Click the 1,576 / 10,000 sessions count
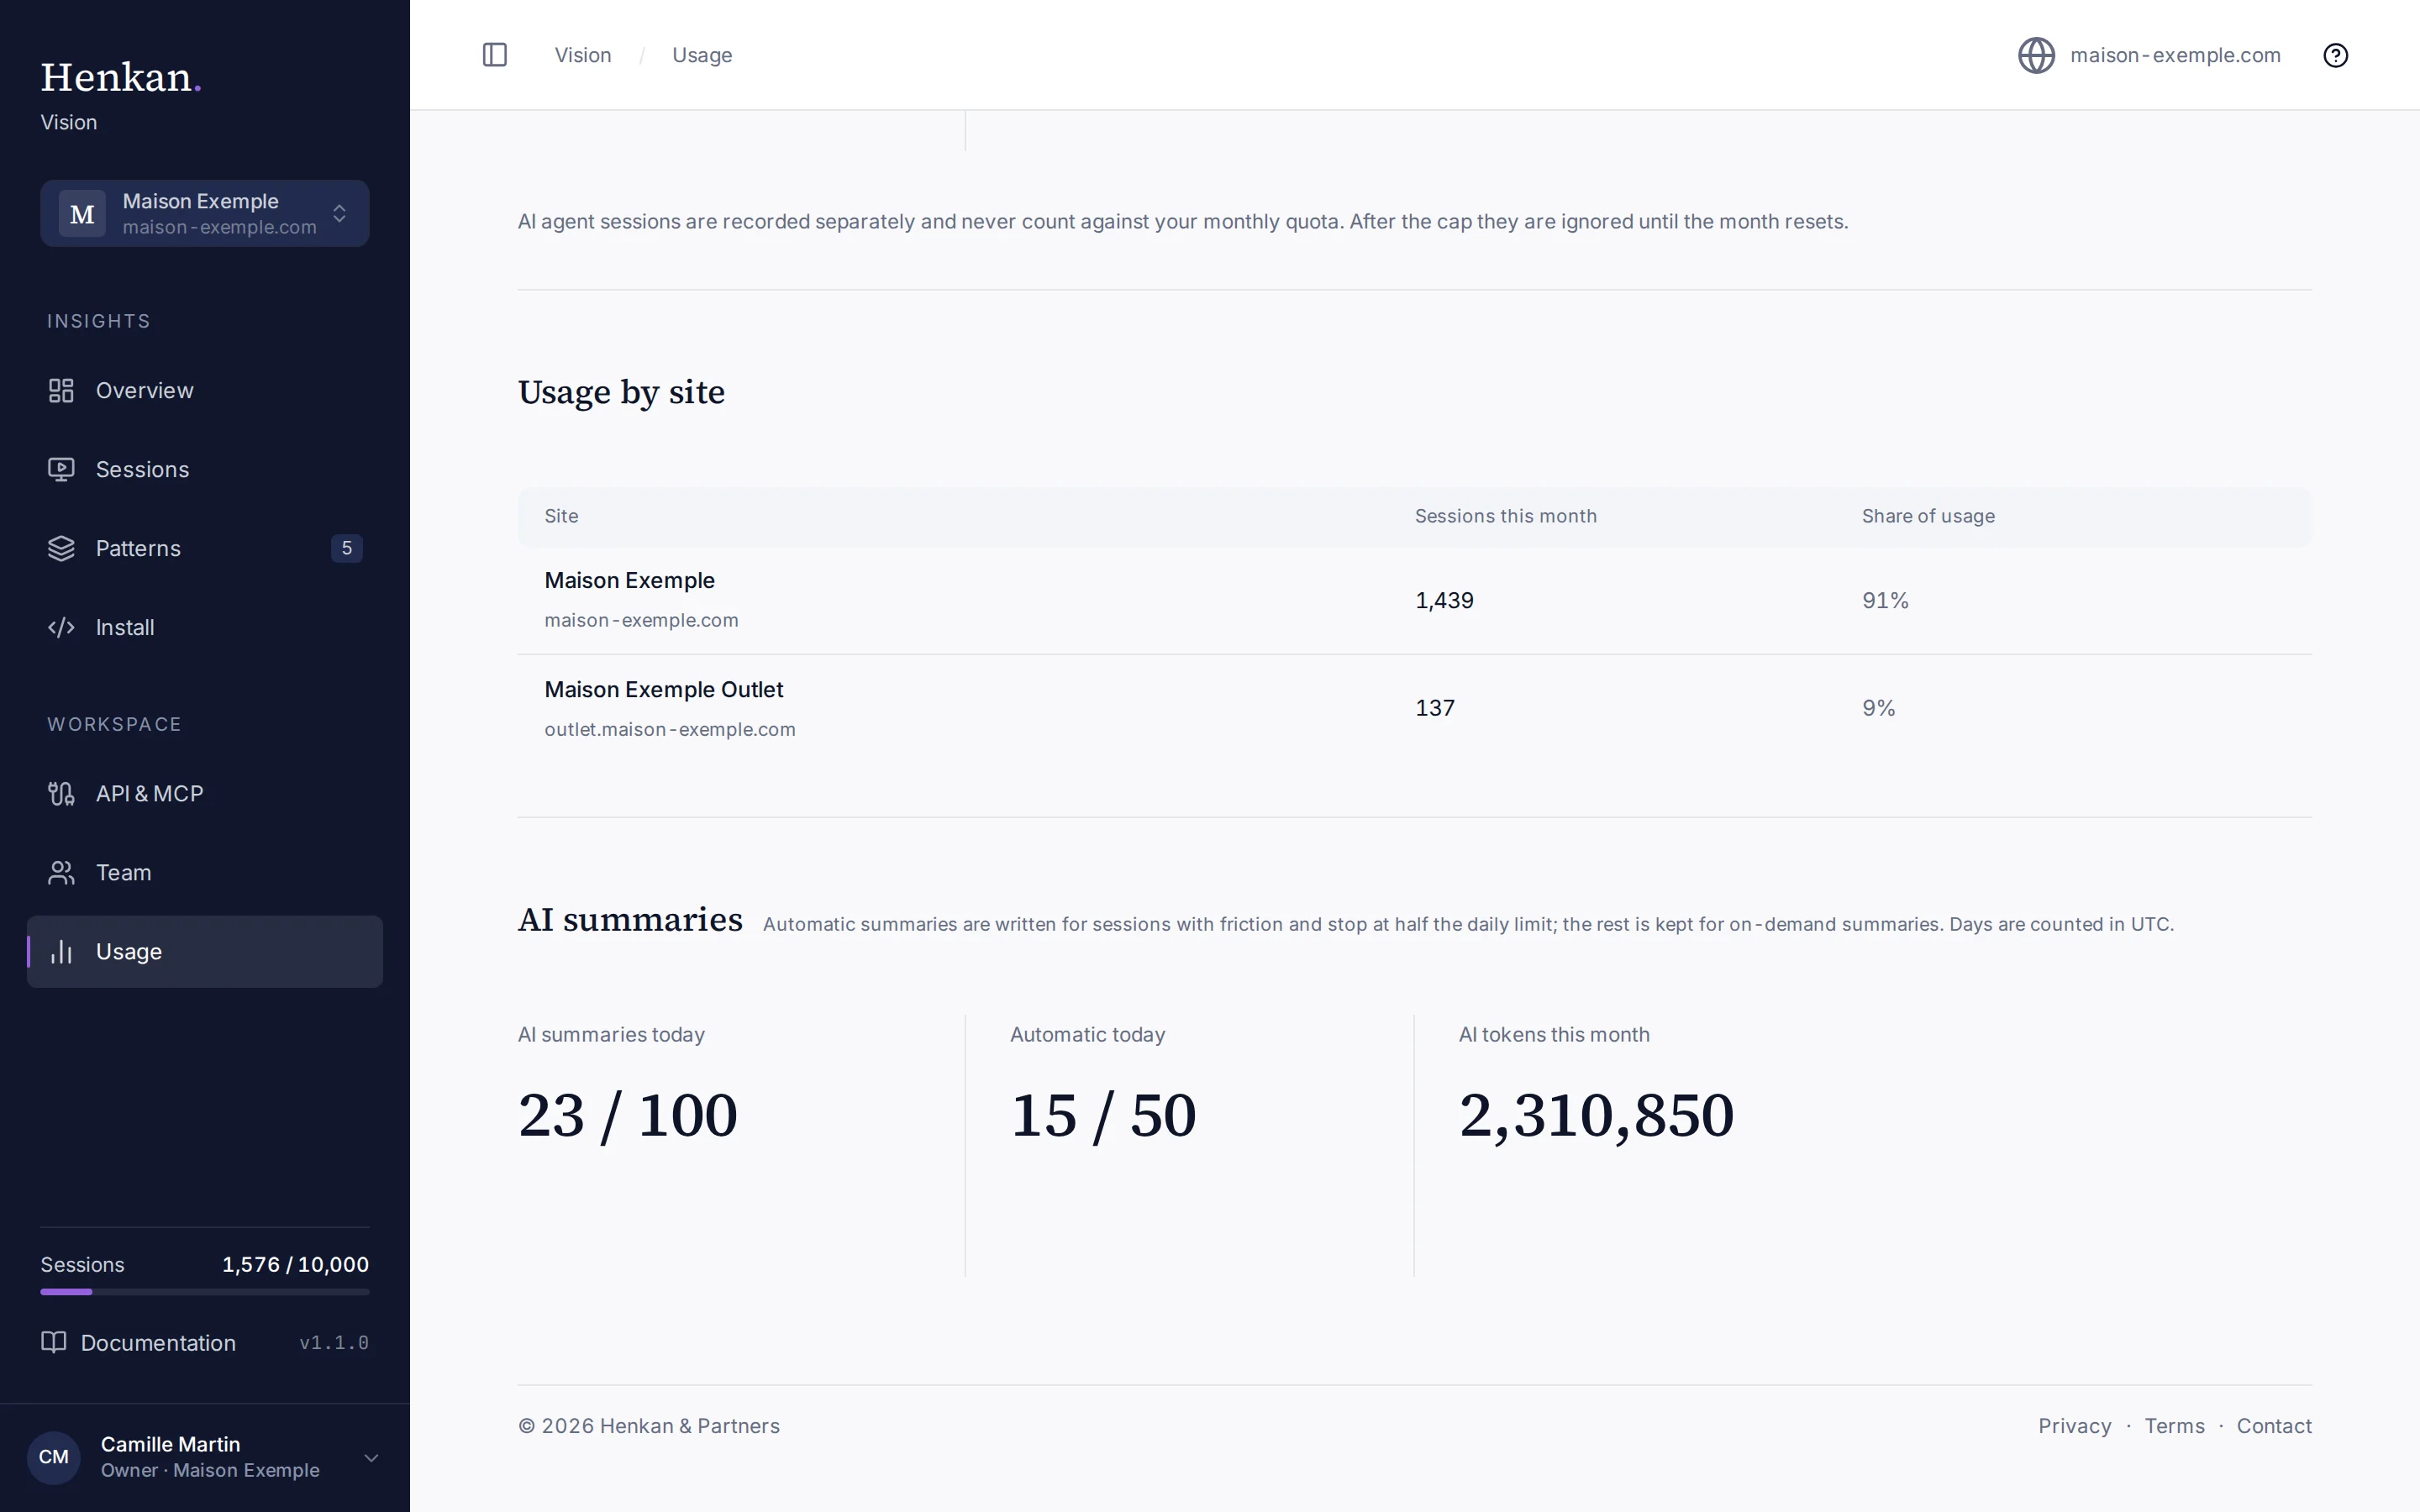This screenshot has height=1512, width=2420. (295, 1264)
